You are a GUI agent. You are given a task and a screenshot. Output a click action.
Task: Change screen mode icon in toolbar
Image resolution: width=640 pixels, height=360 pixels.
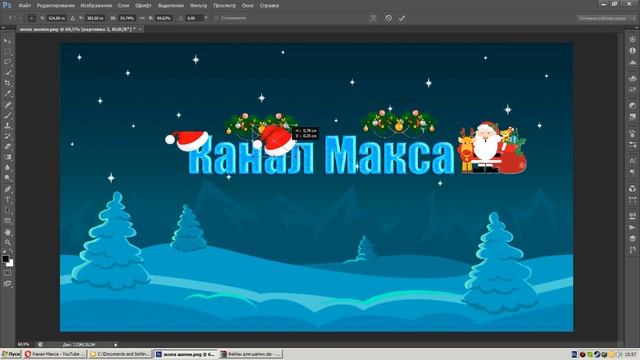tap(7, 283)
